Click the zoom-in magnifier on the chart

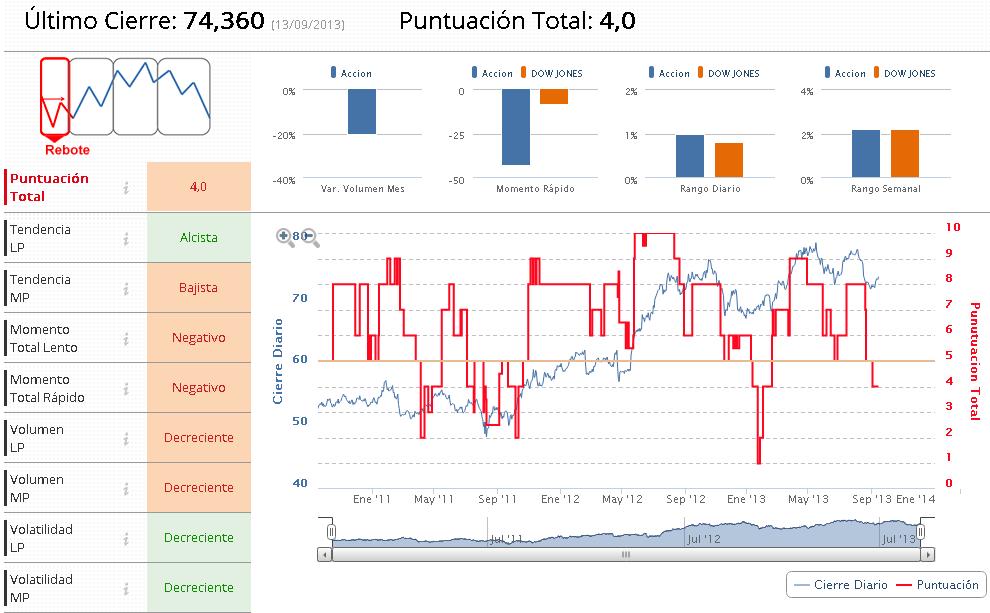[285, 237]
